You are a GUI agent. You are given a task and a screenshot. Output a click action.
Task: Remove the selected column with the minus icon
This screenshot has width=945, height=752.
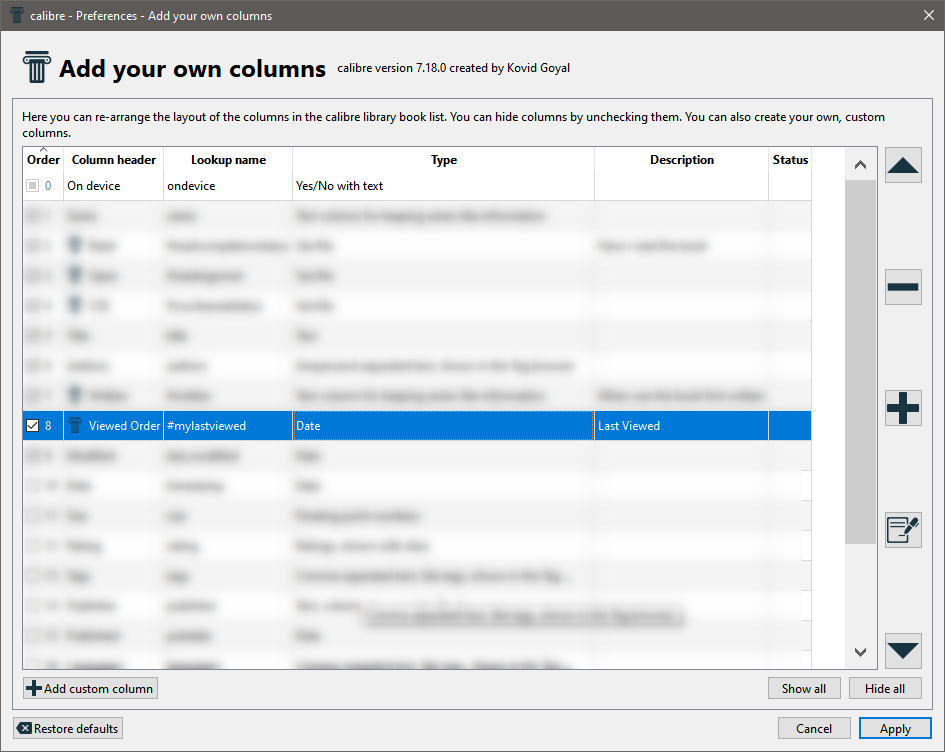pos(903,287)
